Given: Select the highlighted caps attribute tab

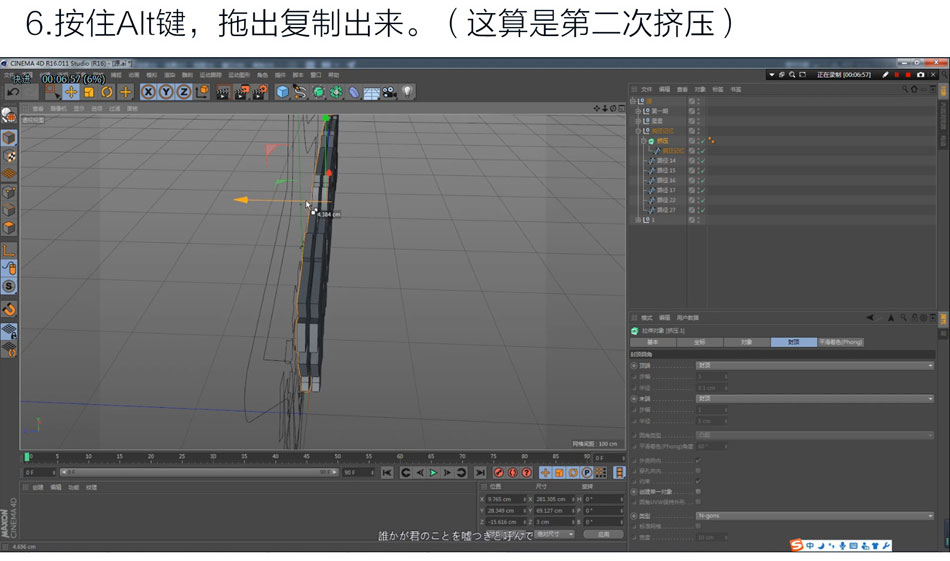Looking at the screenshot, I should (x=794, y=342).
